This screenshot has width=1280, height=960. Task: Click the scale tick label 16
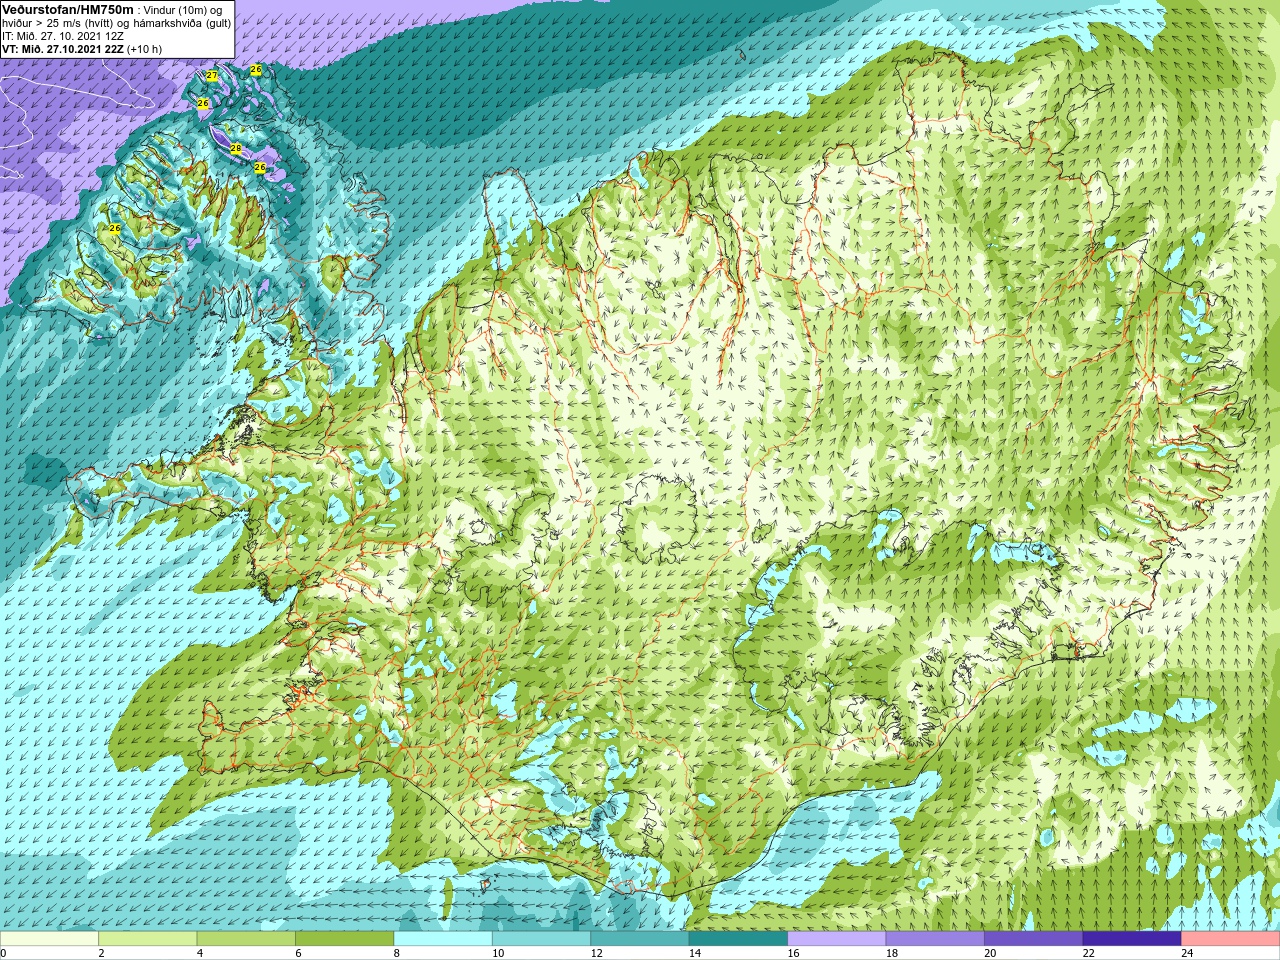pyautogui.click(x=793, y=953)
